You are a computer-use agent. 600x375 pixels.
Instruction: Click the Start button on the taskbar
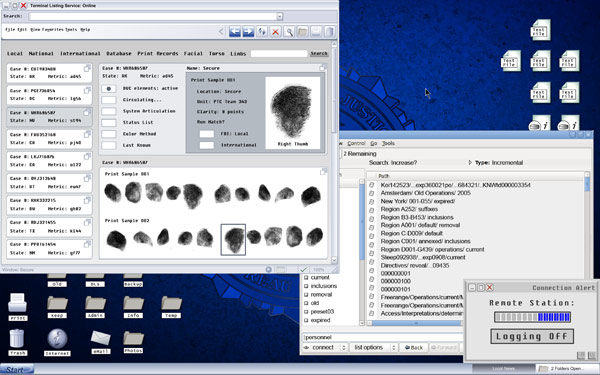click(16, 369)
